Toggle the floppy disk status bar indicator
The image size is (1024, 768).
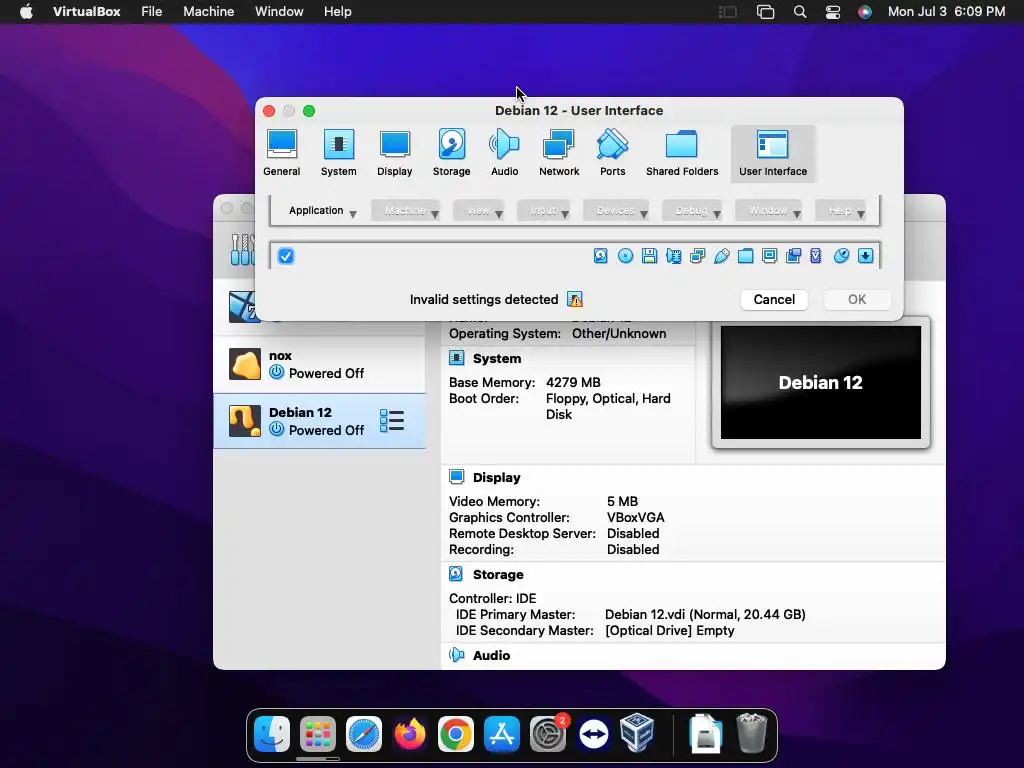point(649,256)
